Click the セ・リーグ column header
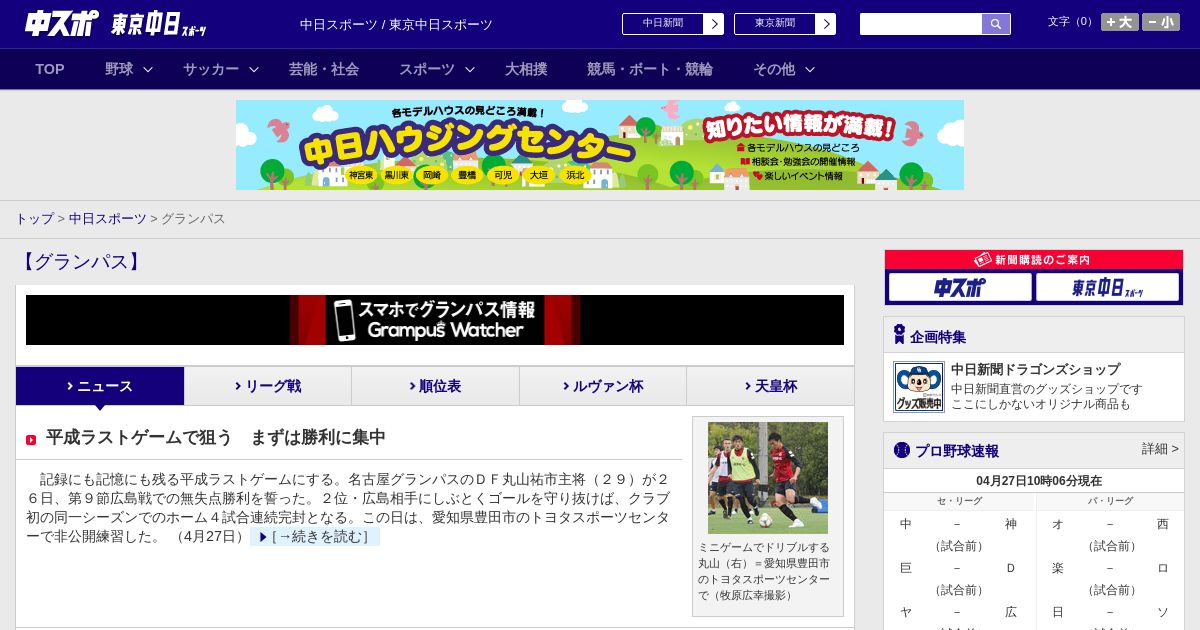1200x630 pixels. tap(960, 501)
